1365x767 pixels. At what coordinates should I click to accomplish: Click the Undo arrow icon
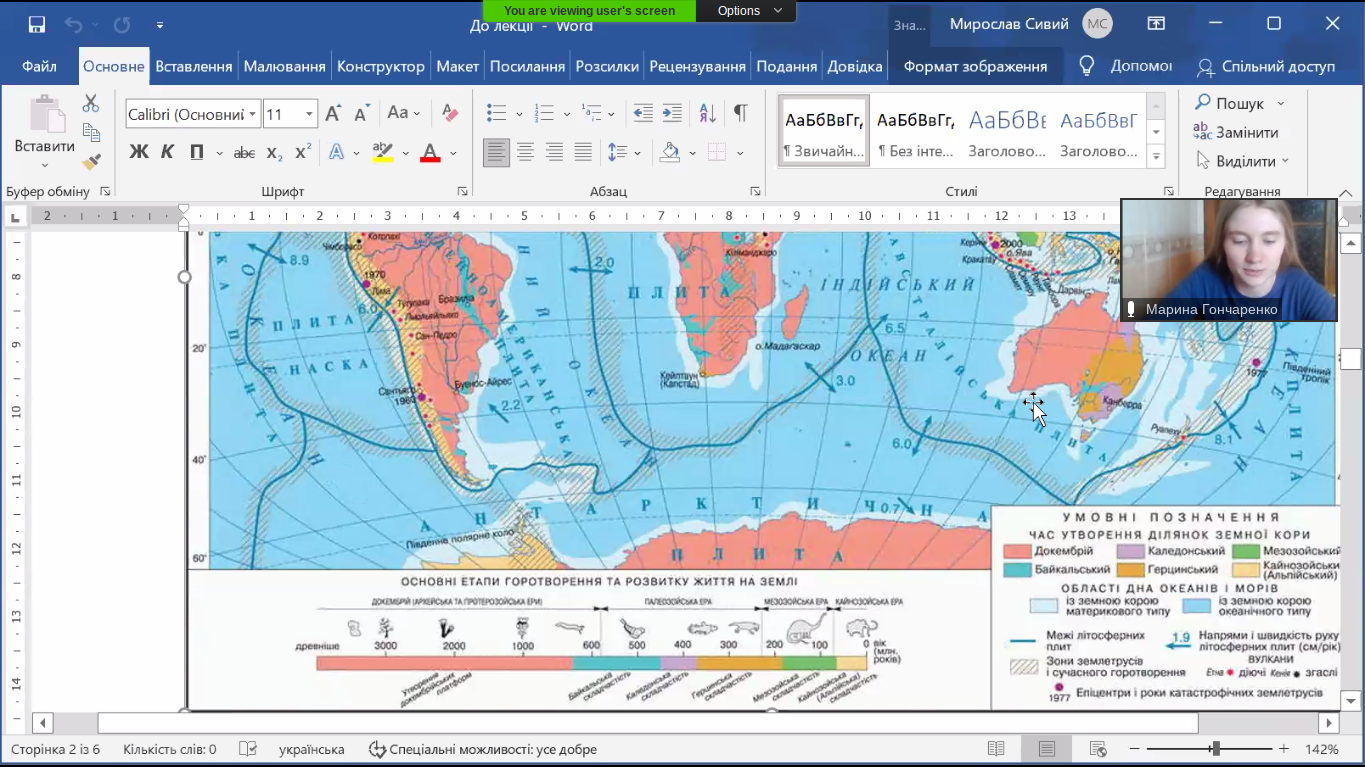(x=73, y=25)
